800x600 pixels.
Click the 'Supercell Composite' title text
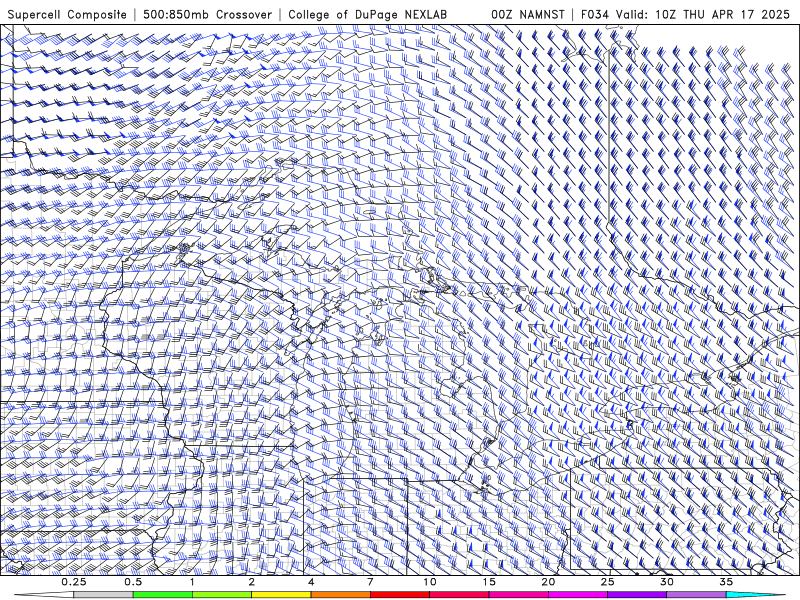[67, 15]
